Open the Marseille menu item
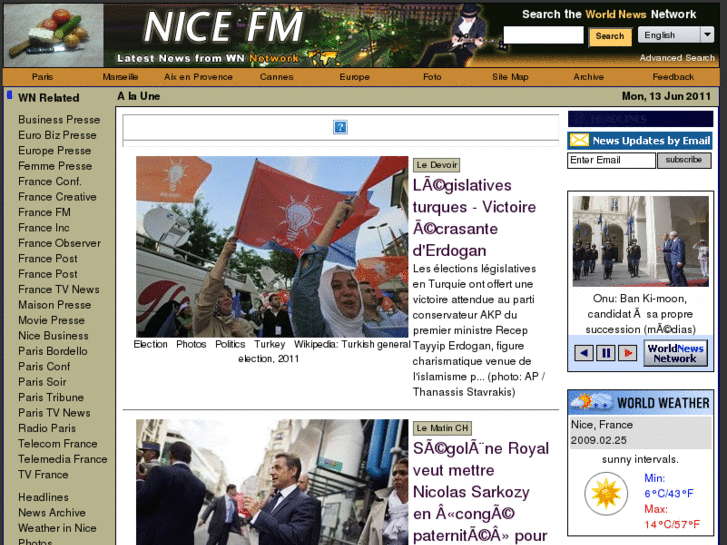 pos(120,77)
